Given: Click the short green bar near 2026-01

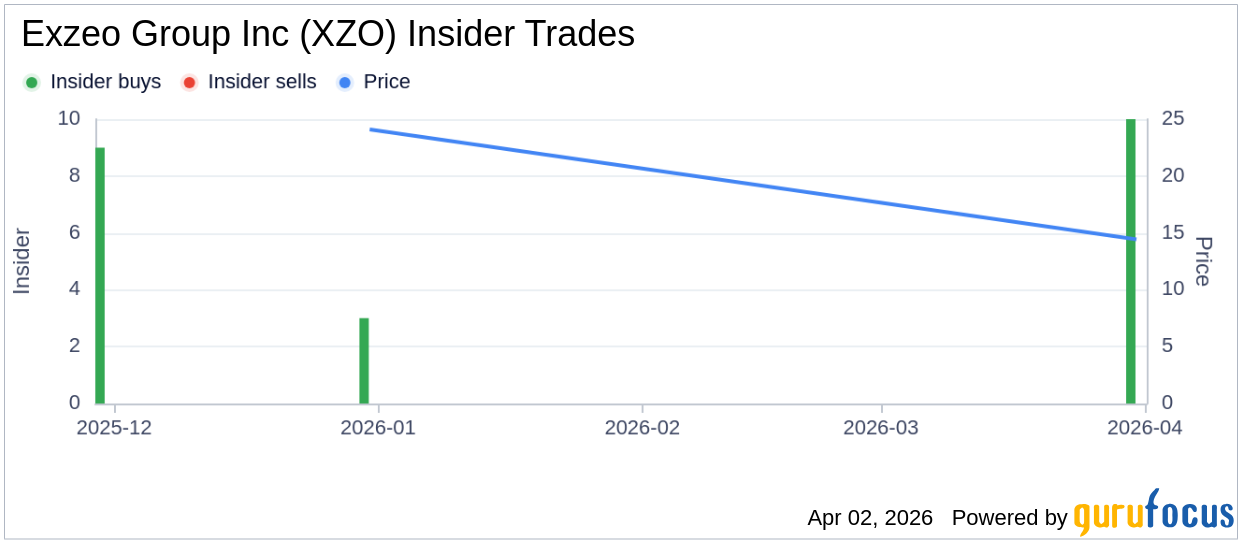Looking at the screenshot, I should point(364,360).
